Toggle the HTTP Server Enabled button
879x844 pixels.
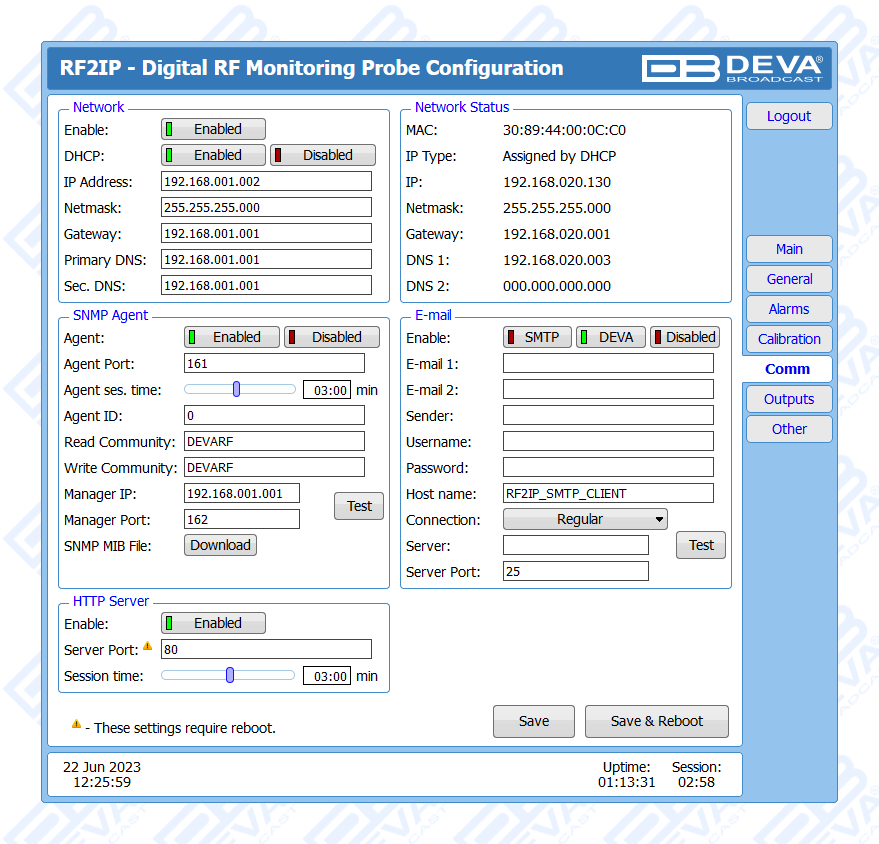click(214, 623)
